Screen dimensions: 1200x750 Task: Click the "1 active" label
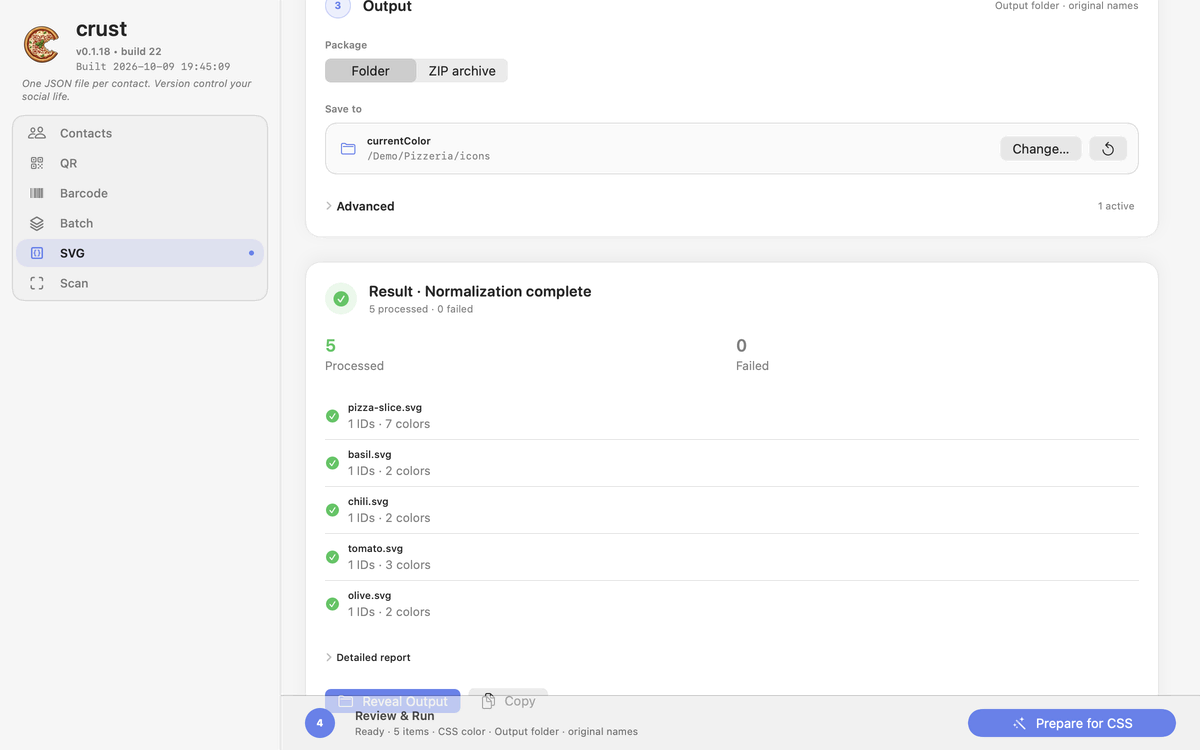[x=1116, y=206]
